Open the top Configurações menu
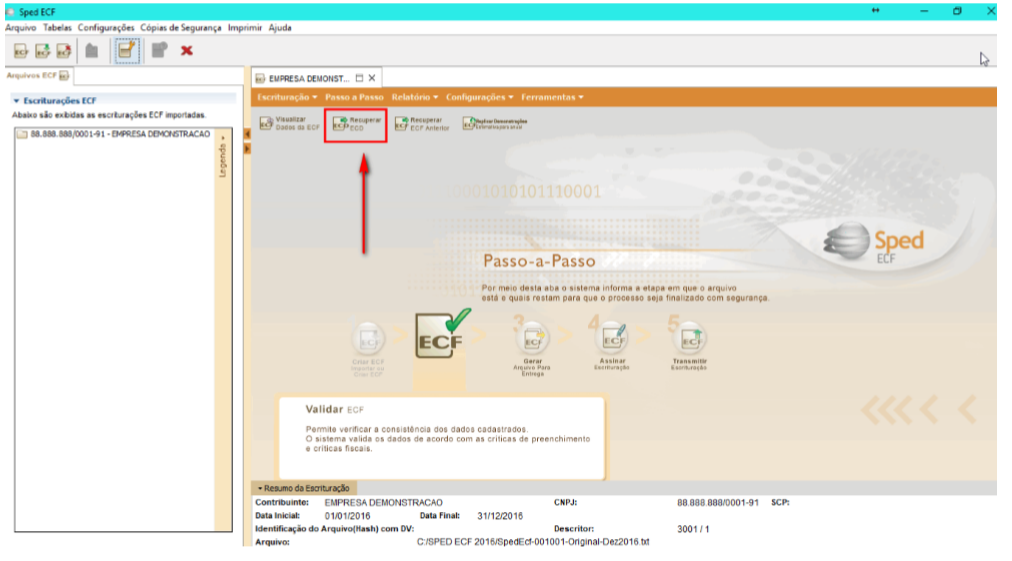The width and height of the screenshot is (1012, 561). (106, 28)
